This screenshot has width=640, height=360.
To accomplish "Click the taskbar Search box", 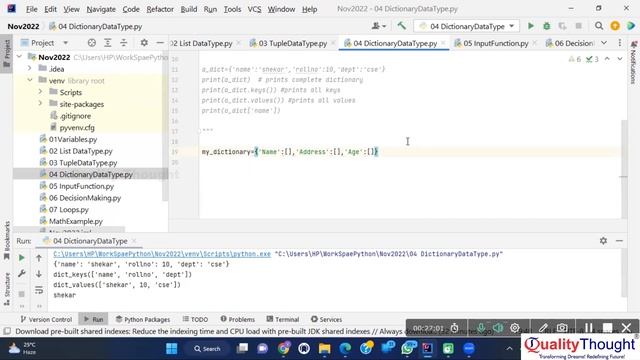I will [207, 349].
